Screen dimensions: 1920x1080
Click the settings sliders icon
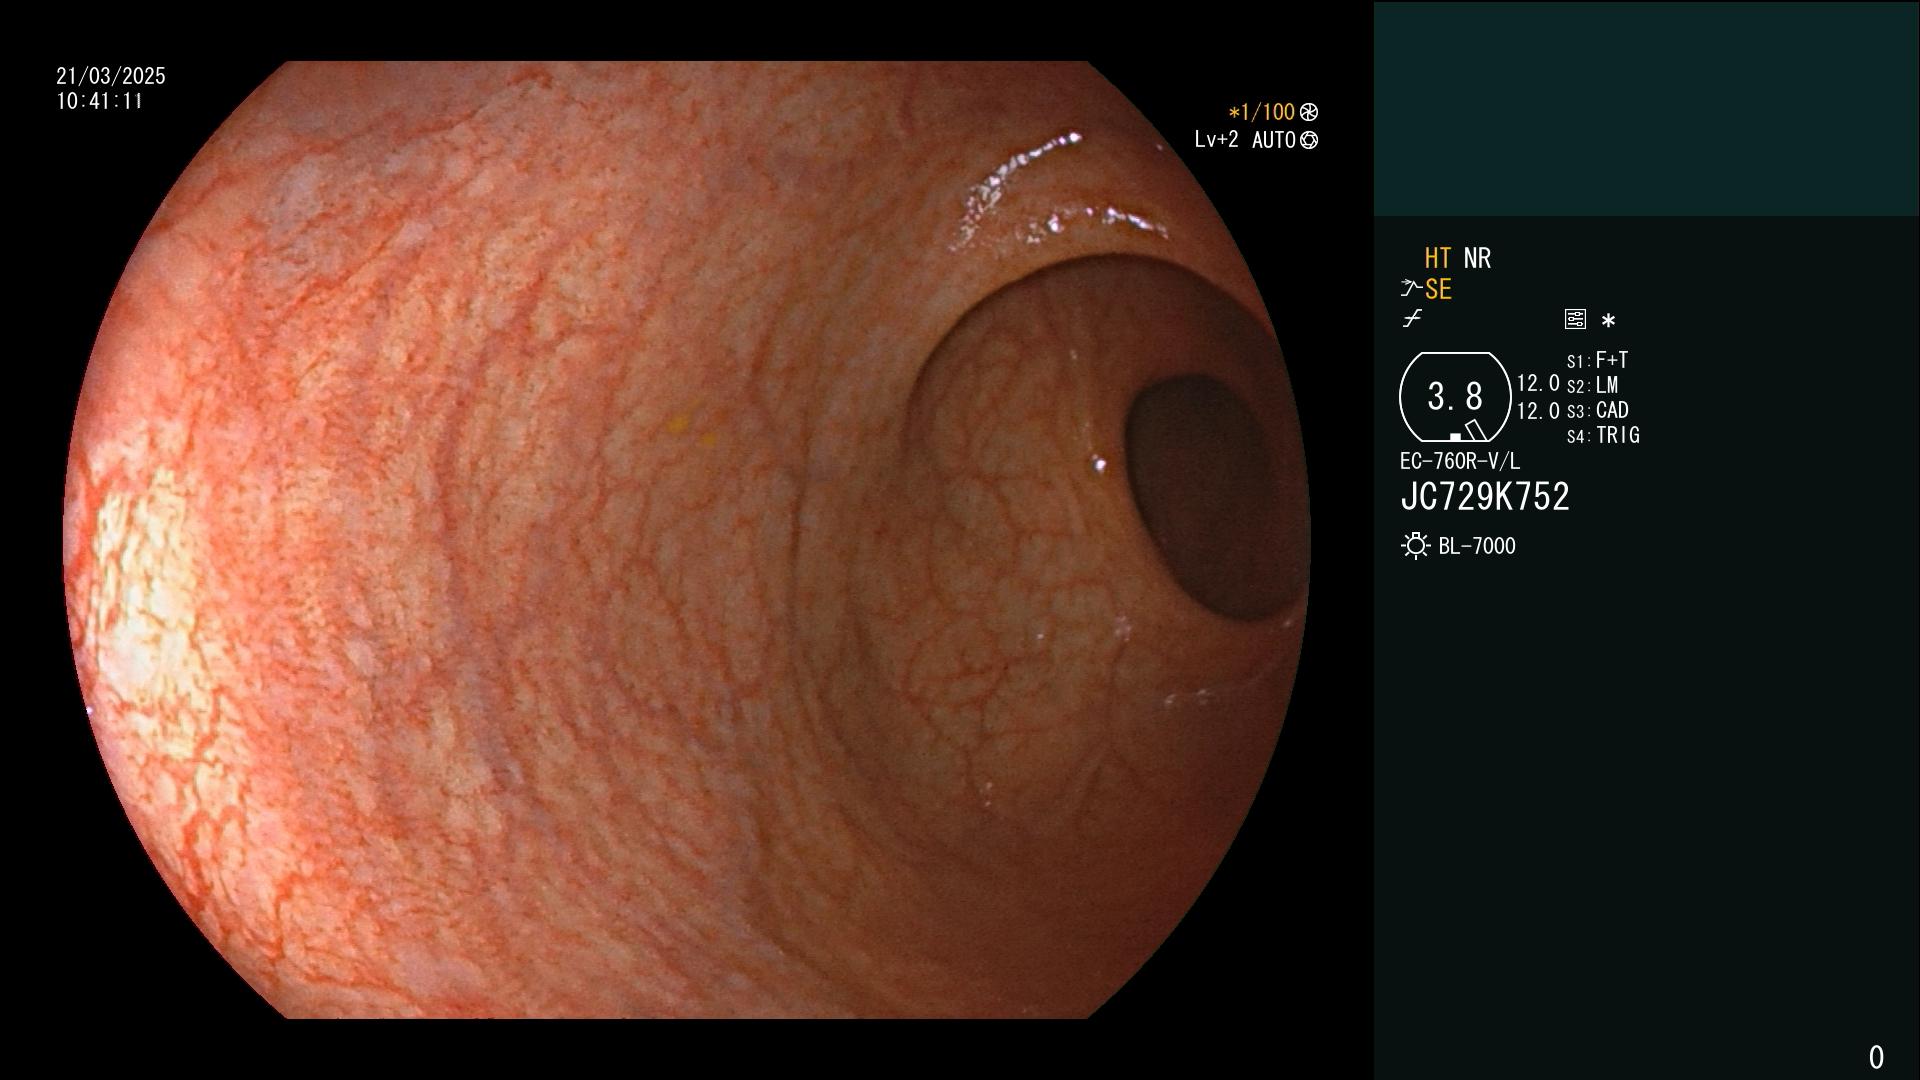pyautogui.click(x=1575, y=320)
